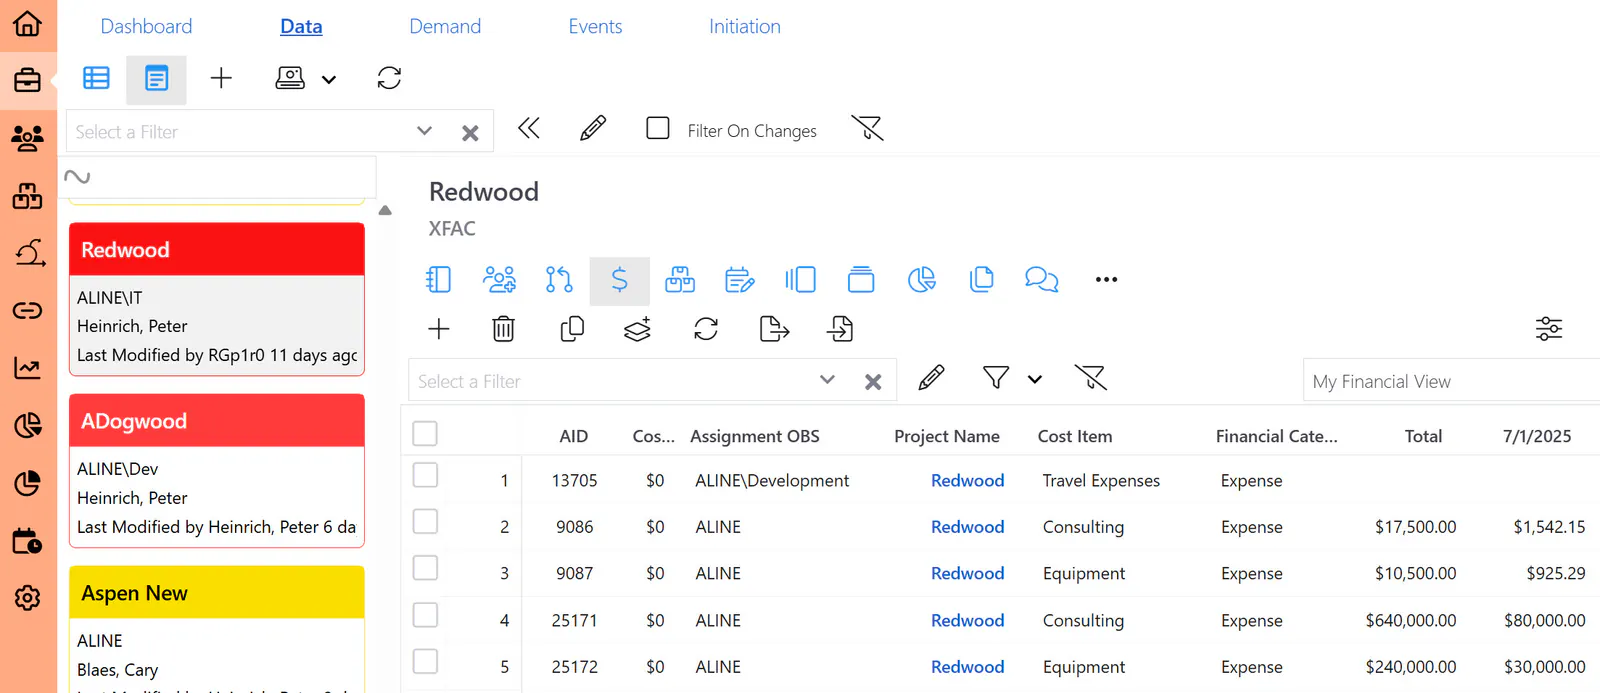Check the row 4 checkbox for AID 25171

[x=425, y=614]
